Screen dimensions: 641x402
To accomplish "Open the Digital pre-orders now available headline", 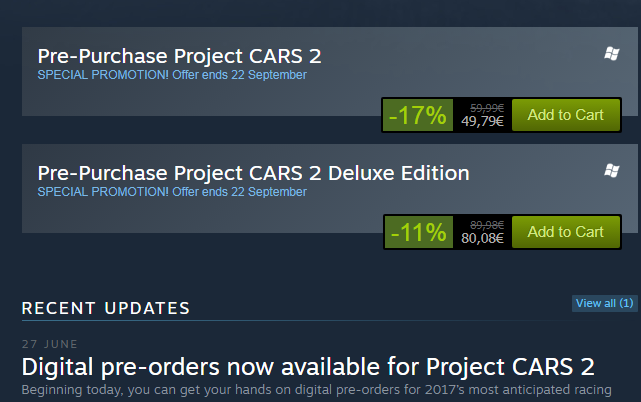I will point(308,365).
